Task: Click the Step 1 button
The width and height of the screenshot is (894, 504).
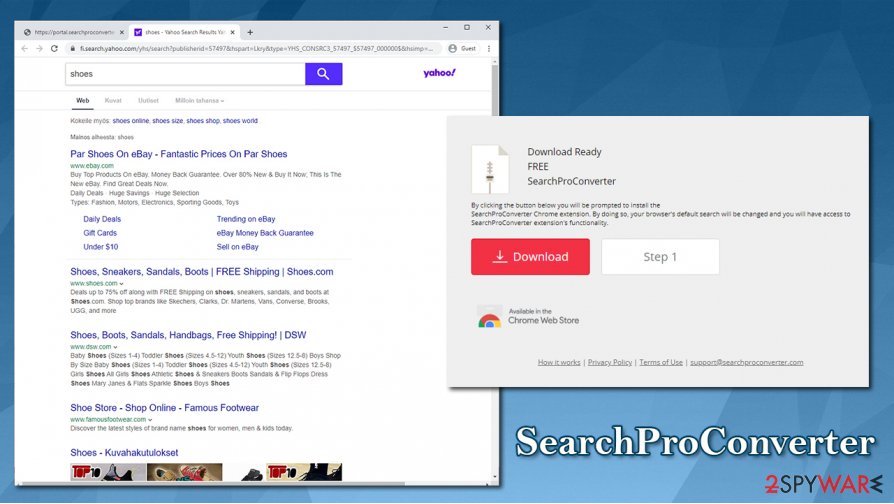Action: point(660,257)
